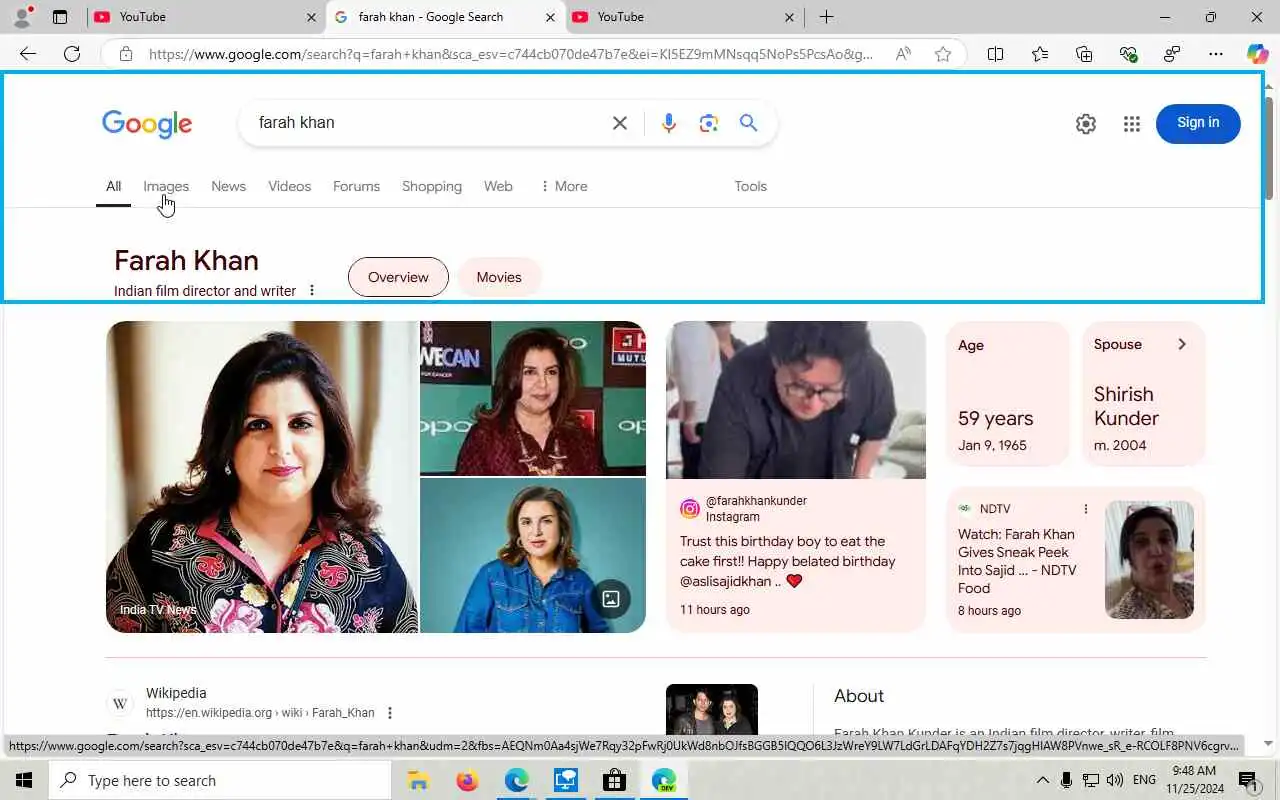
Task: Open the Instagram logo icon
Action: click(690, 509)
